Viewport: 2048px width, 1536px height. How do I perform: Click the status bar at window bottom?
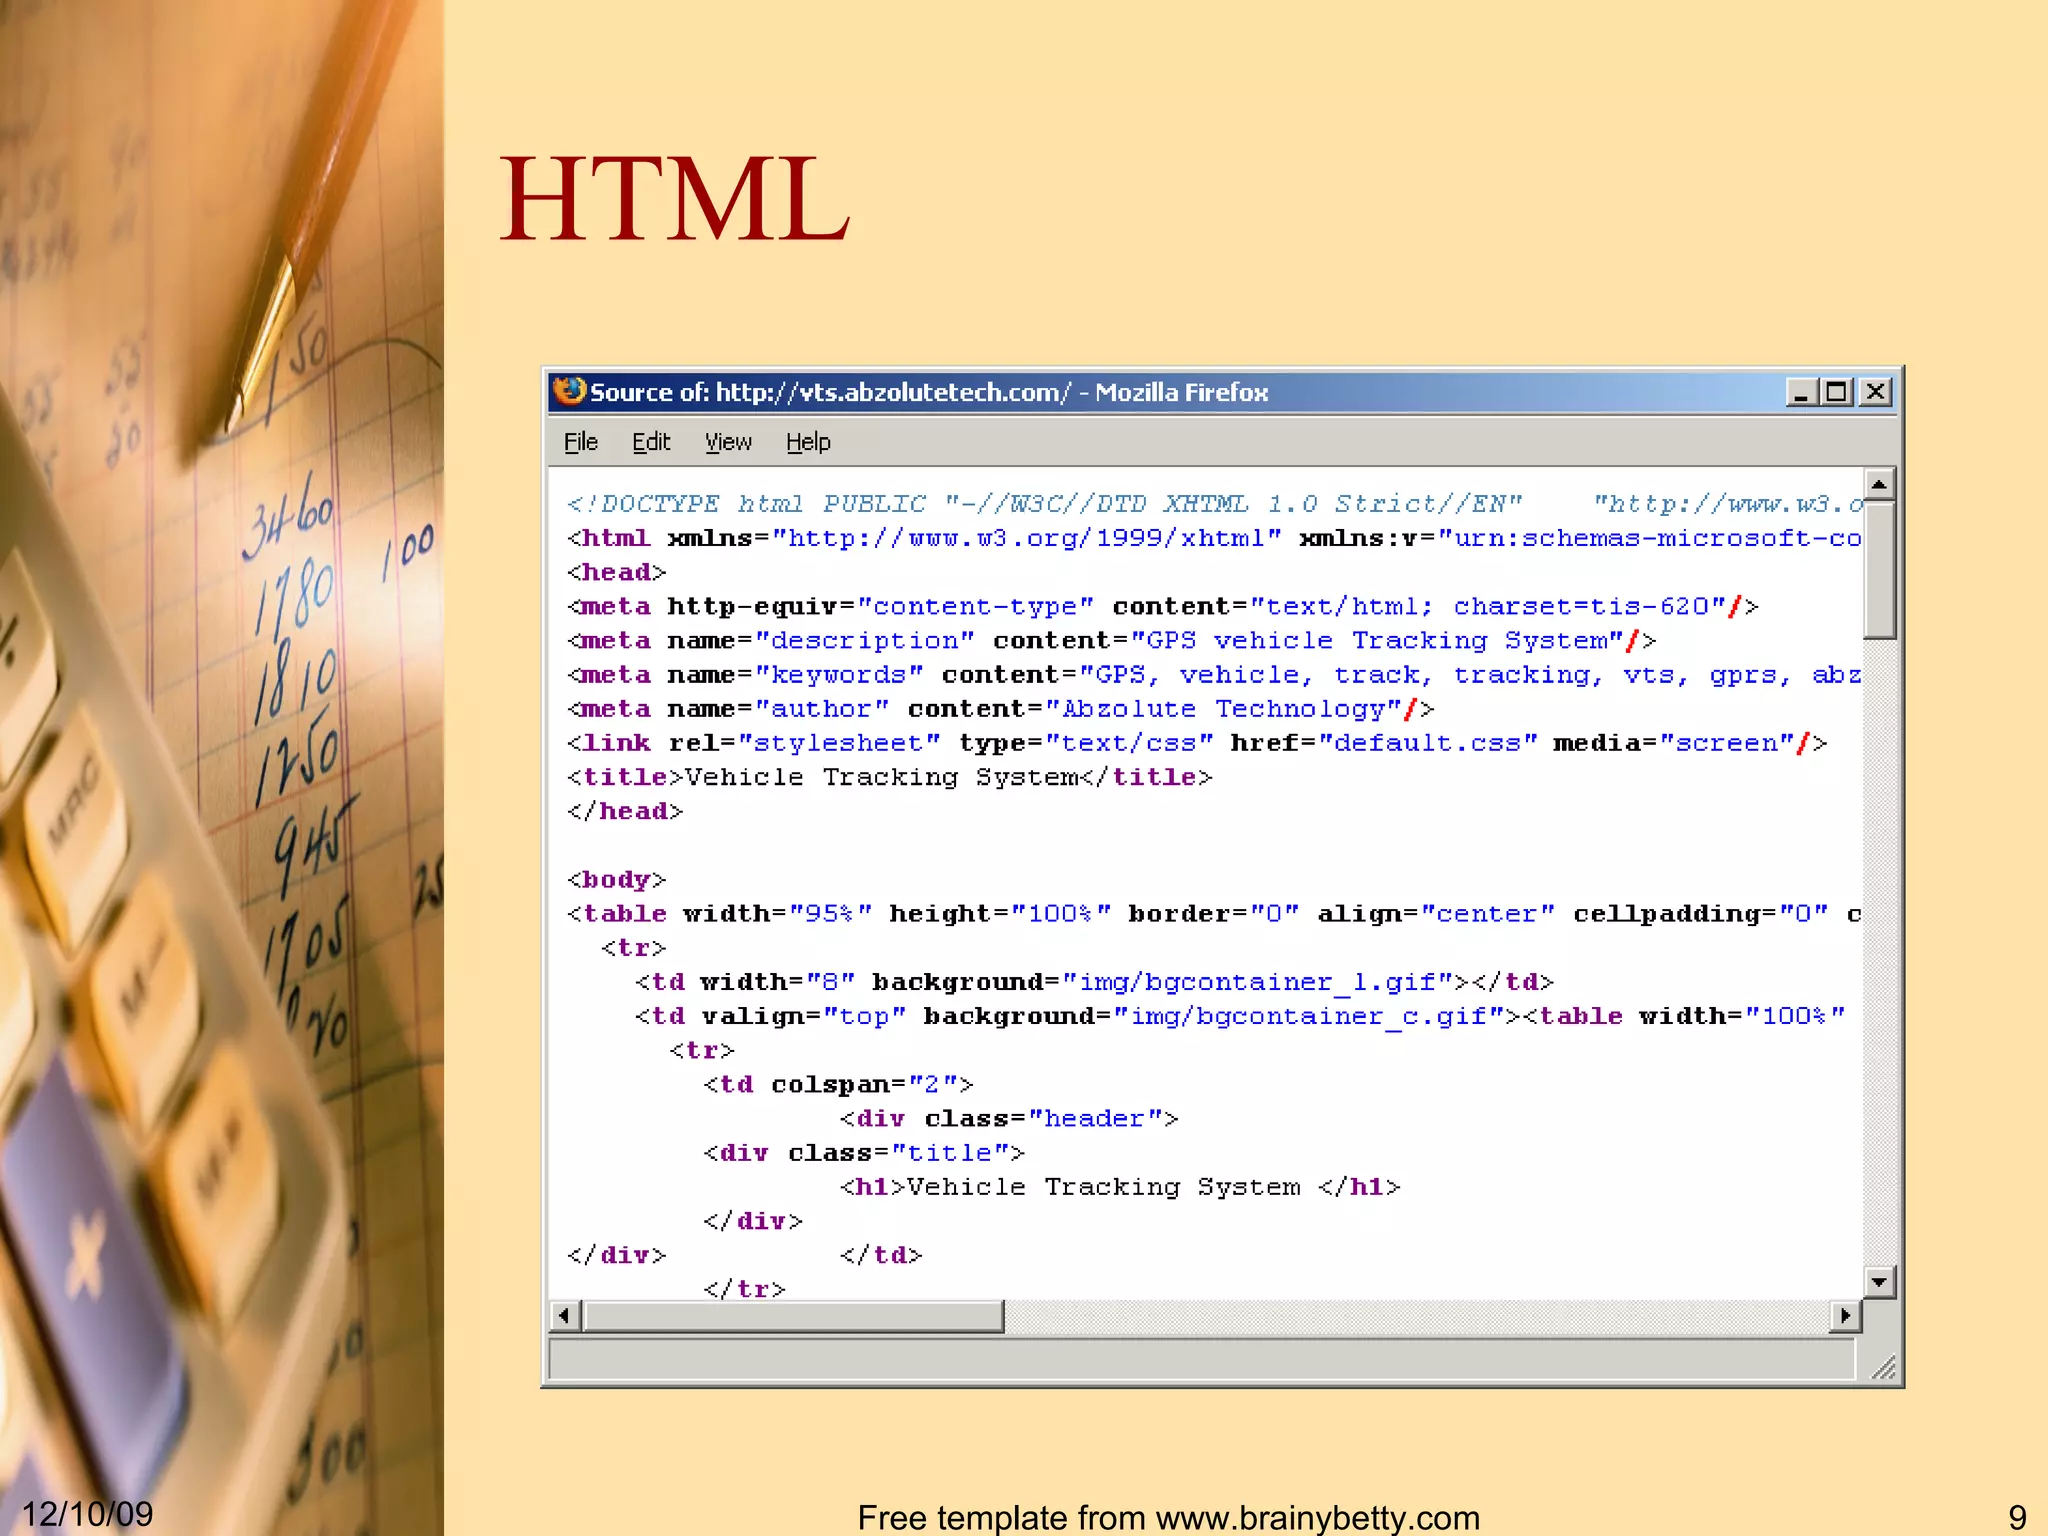(1200, 1360)
